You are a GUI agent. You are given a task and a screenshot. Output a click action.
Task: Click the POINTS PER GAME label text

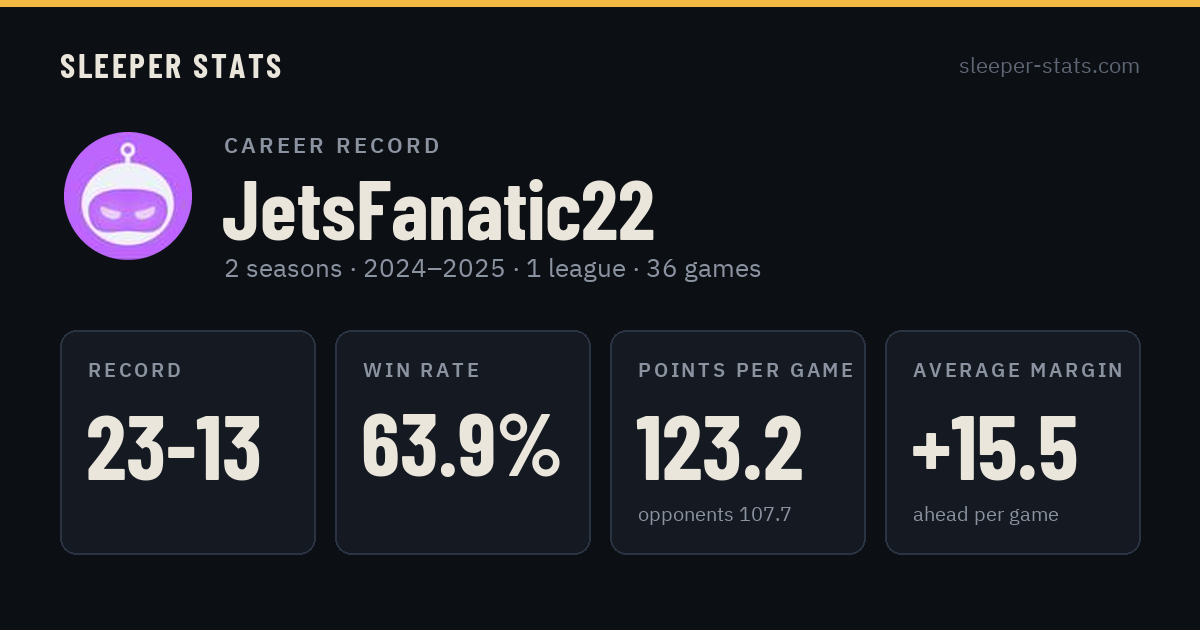[x=746, y=371]
